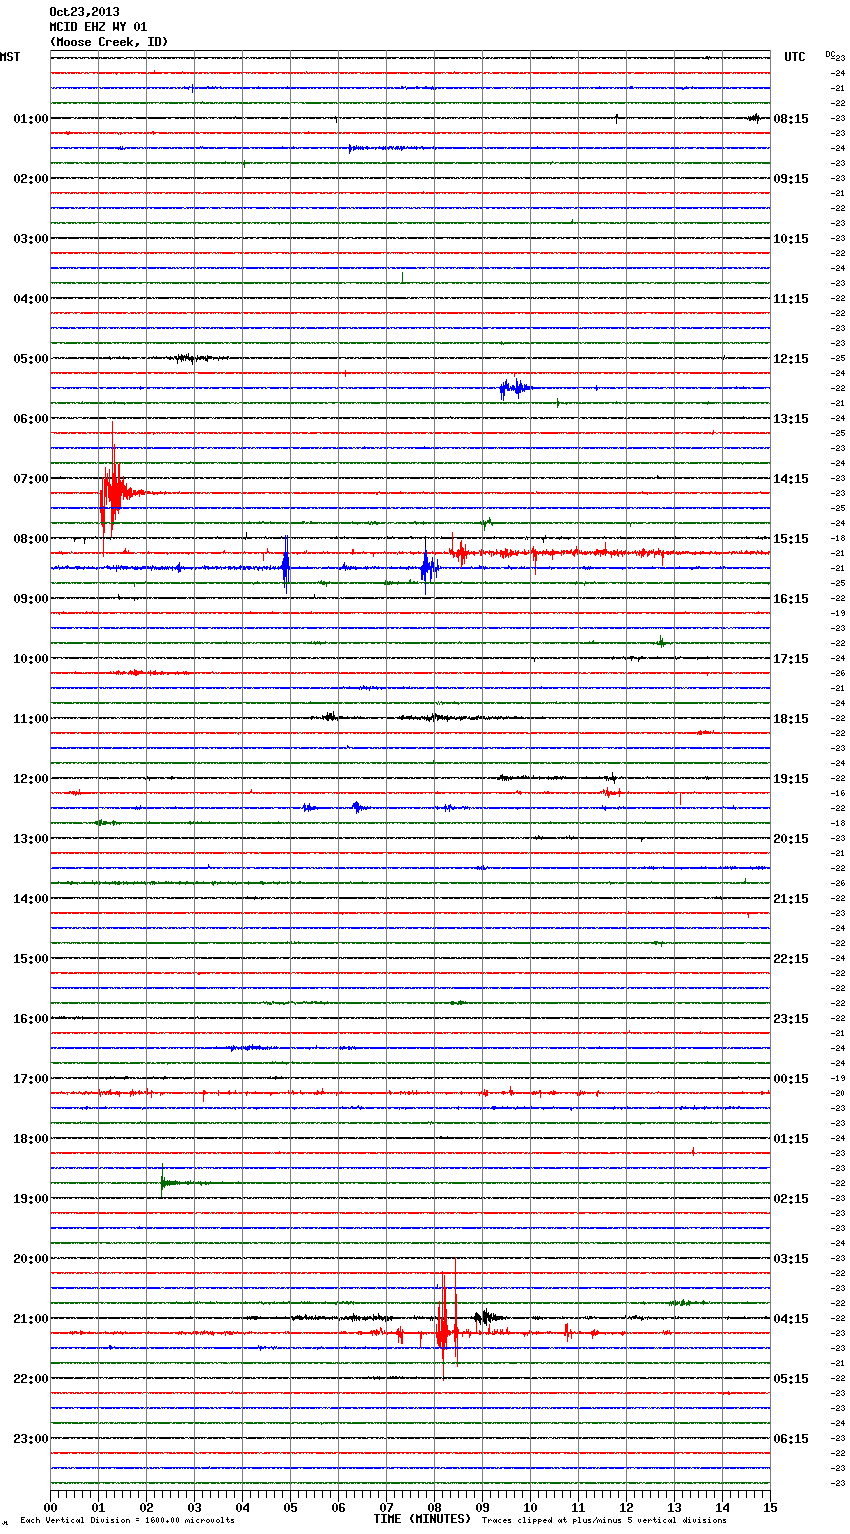Viewport: 850px width, 1534px height.
Task: Click the 11:15 UTC row label
Action: click(791, 299)
